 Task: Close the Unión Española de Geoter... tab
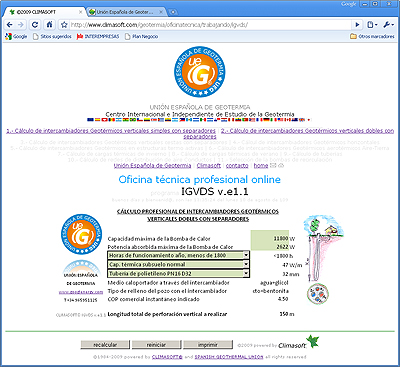(162, 12)
